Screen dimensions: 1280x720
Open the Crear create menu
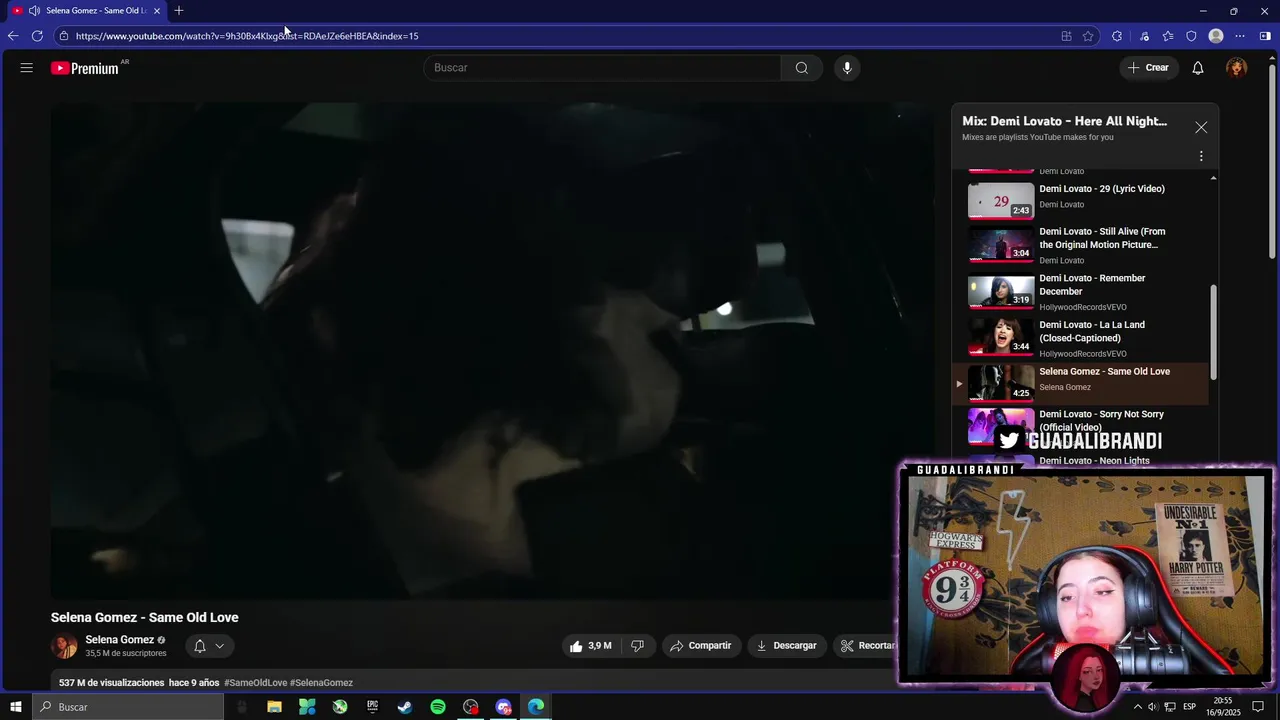[1148, 68]
